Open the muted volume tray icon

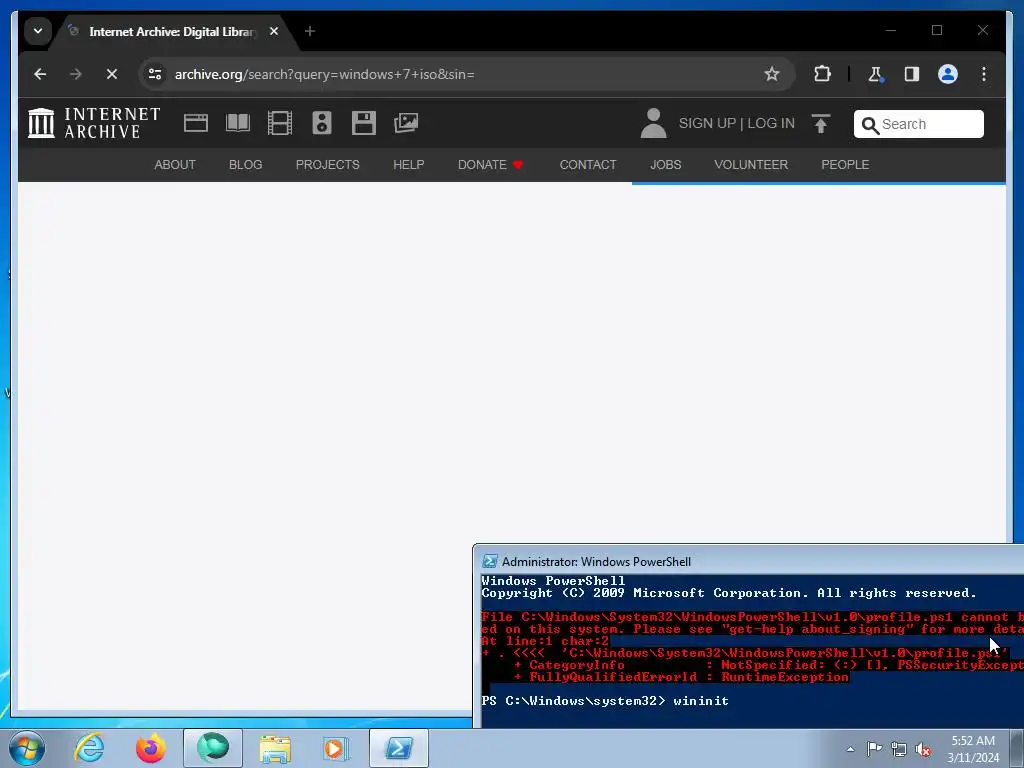(923, 749)
